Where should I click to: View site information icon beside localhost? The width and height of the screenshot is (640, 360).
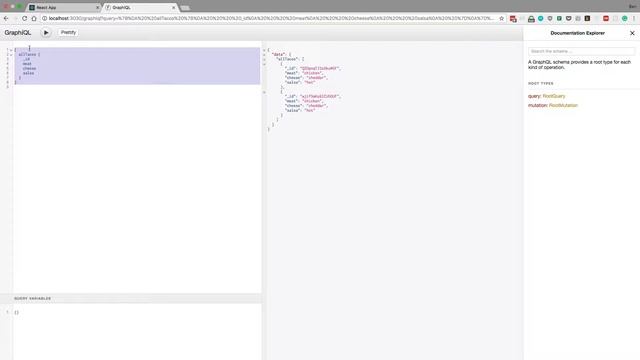tap(44, 18)
